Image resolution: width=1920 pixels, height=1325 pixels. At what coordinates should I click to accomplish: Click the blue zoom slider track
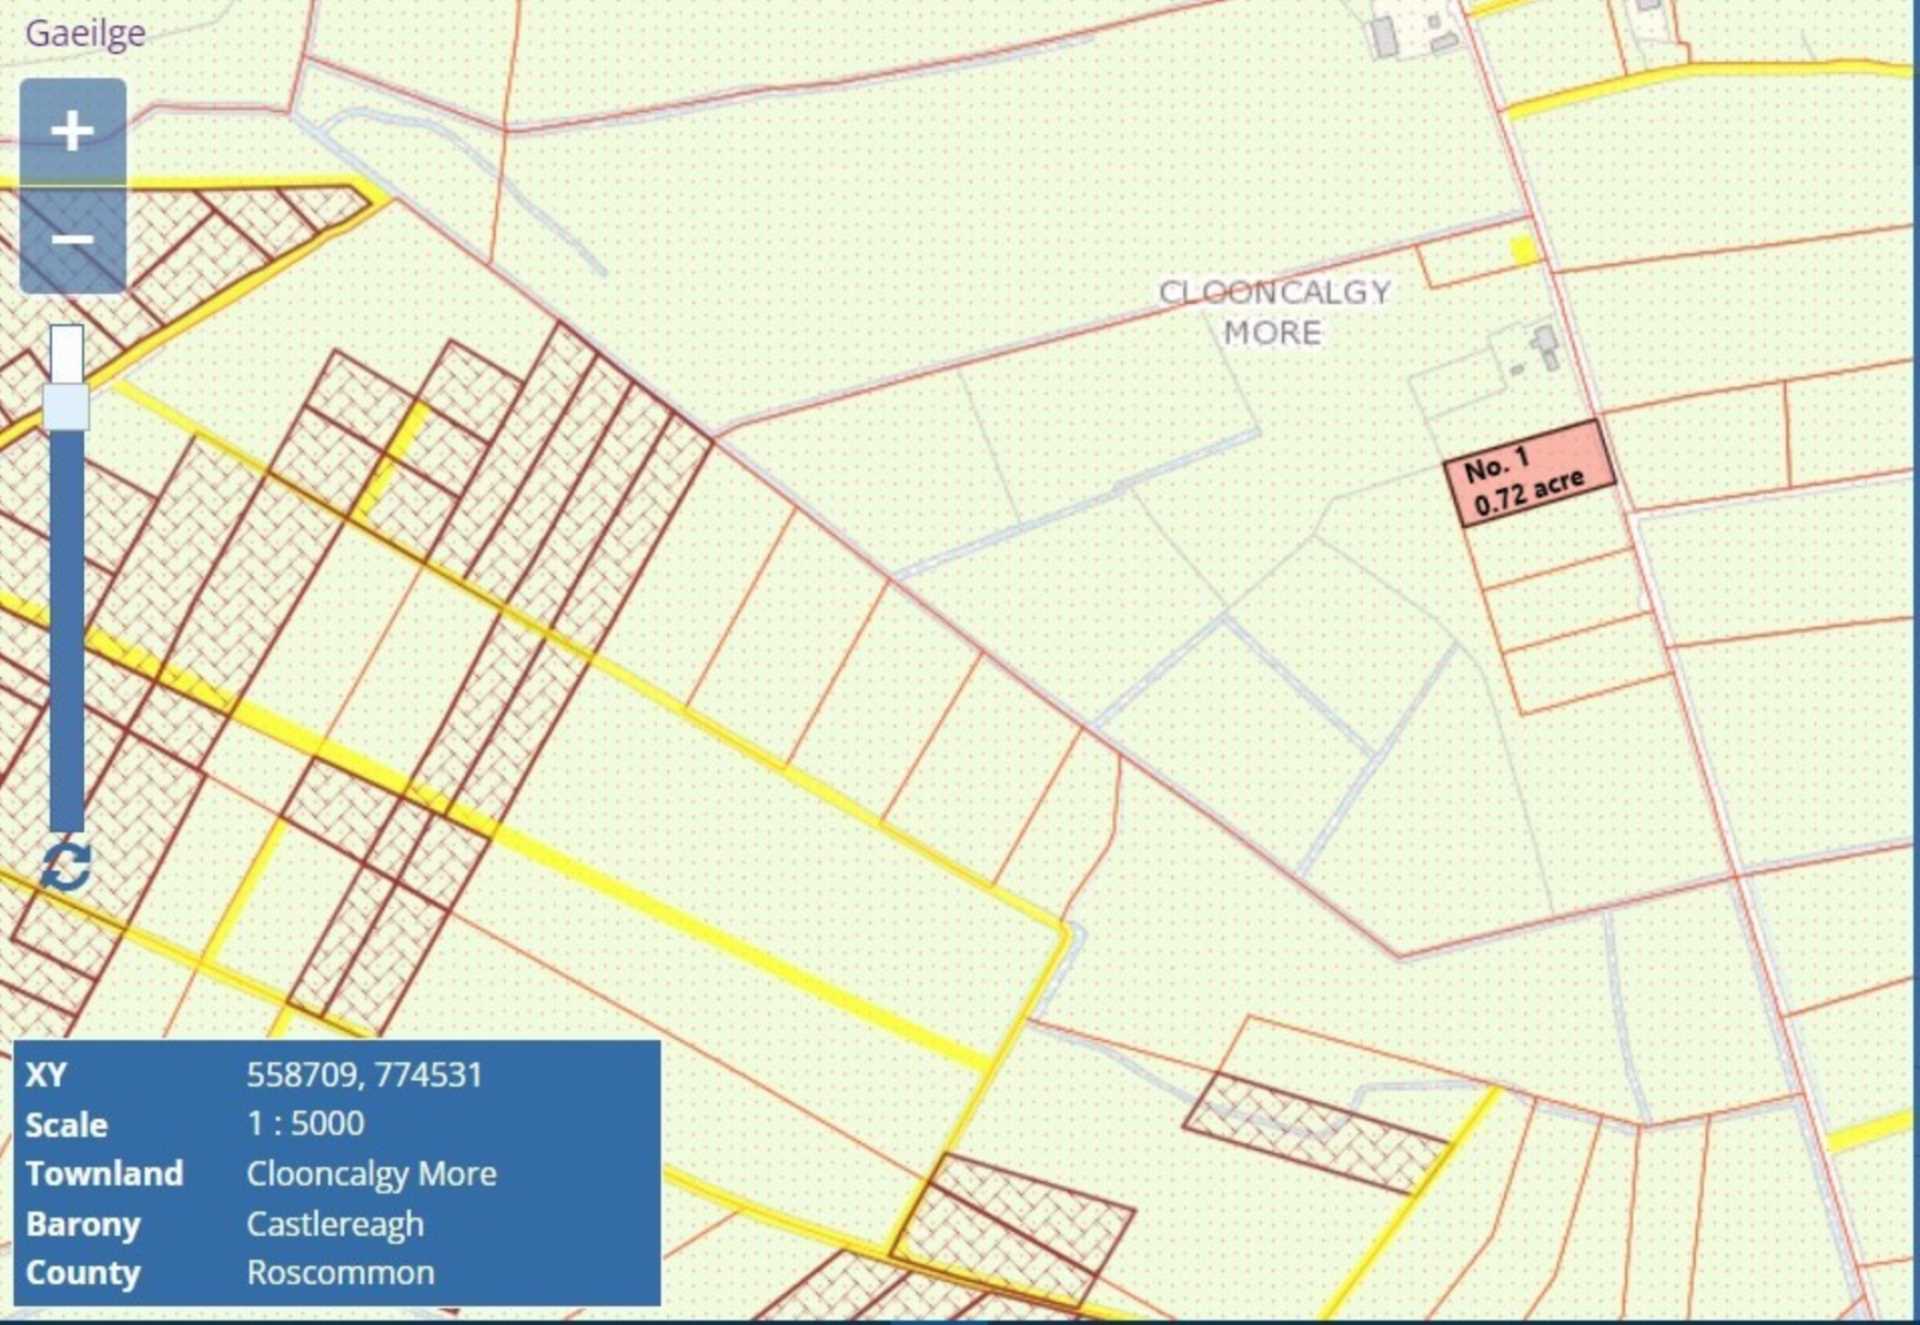[x=66, y=630]
